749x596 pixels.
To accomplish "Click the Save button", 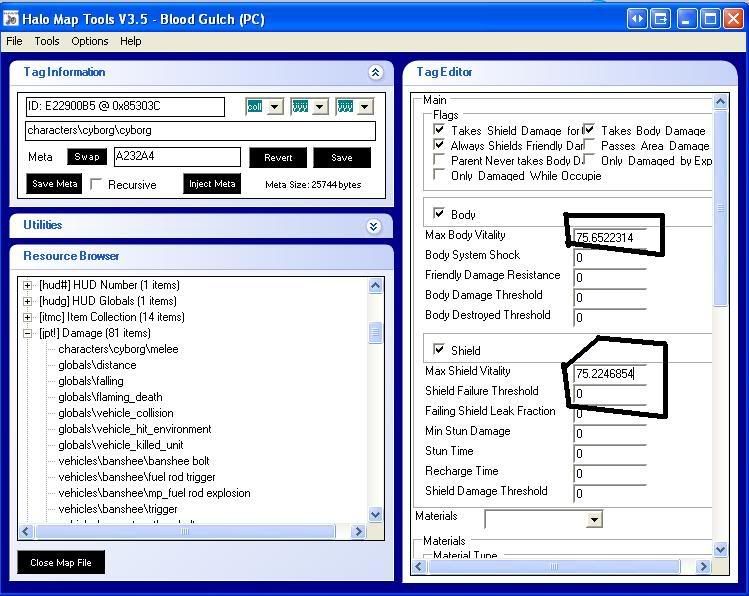I will pos(342,158).
